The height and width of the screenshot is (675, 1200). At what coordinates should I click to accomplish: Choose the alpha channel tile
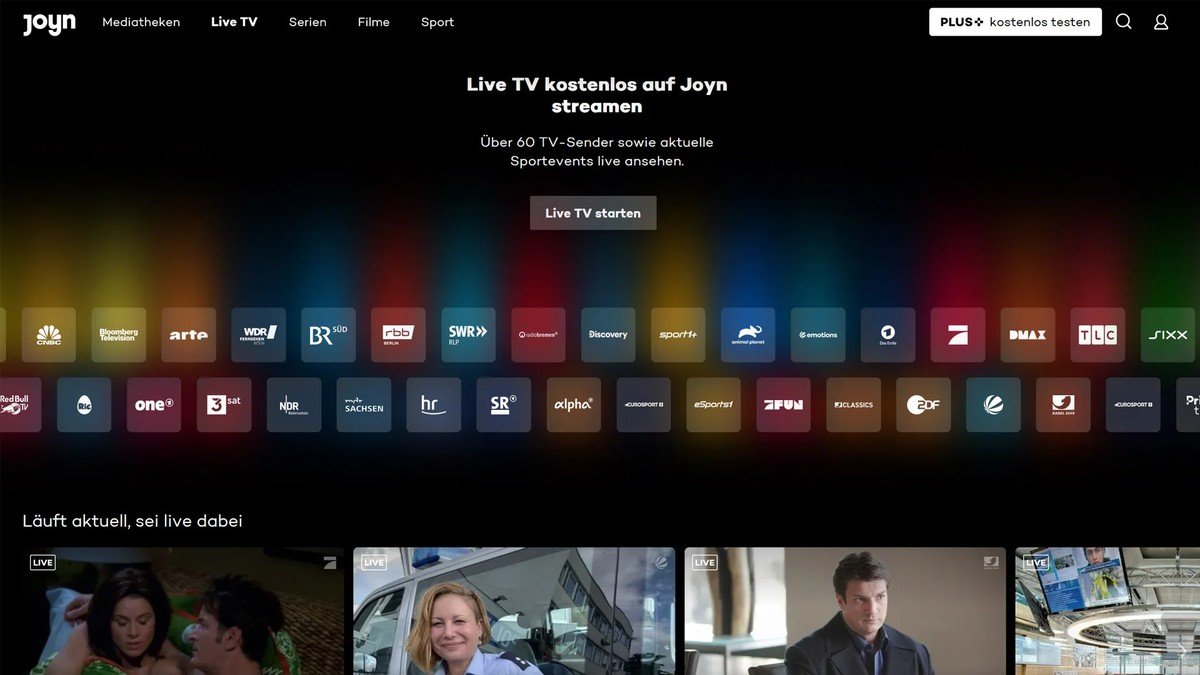coord(574,405)
